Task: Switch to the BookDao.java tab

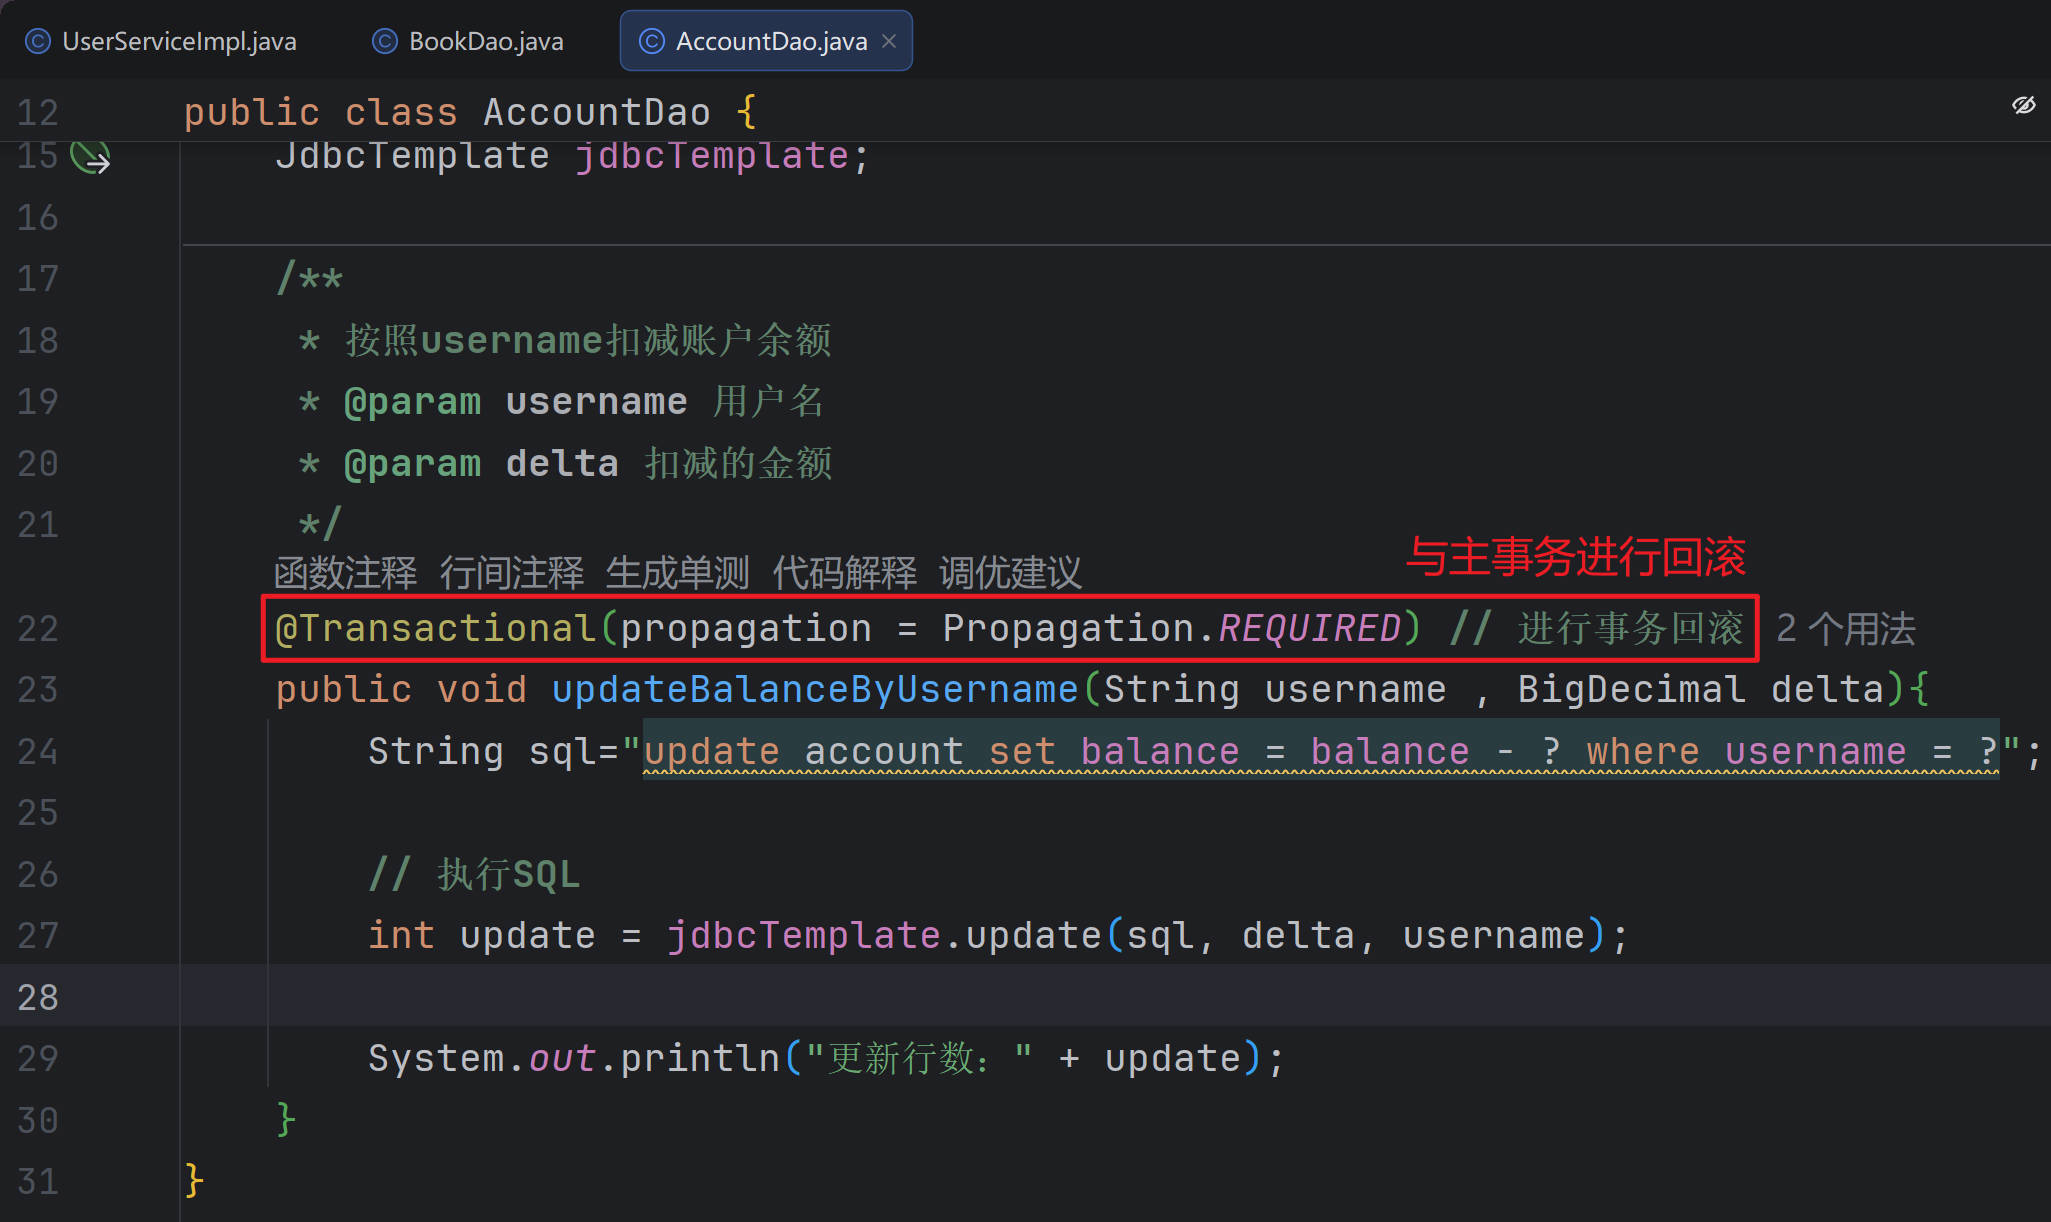Action: [485, 41]
